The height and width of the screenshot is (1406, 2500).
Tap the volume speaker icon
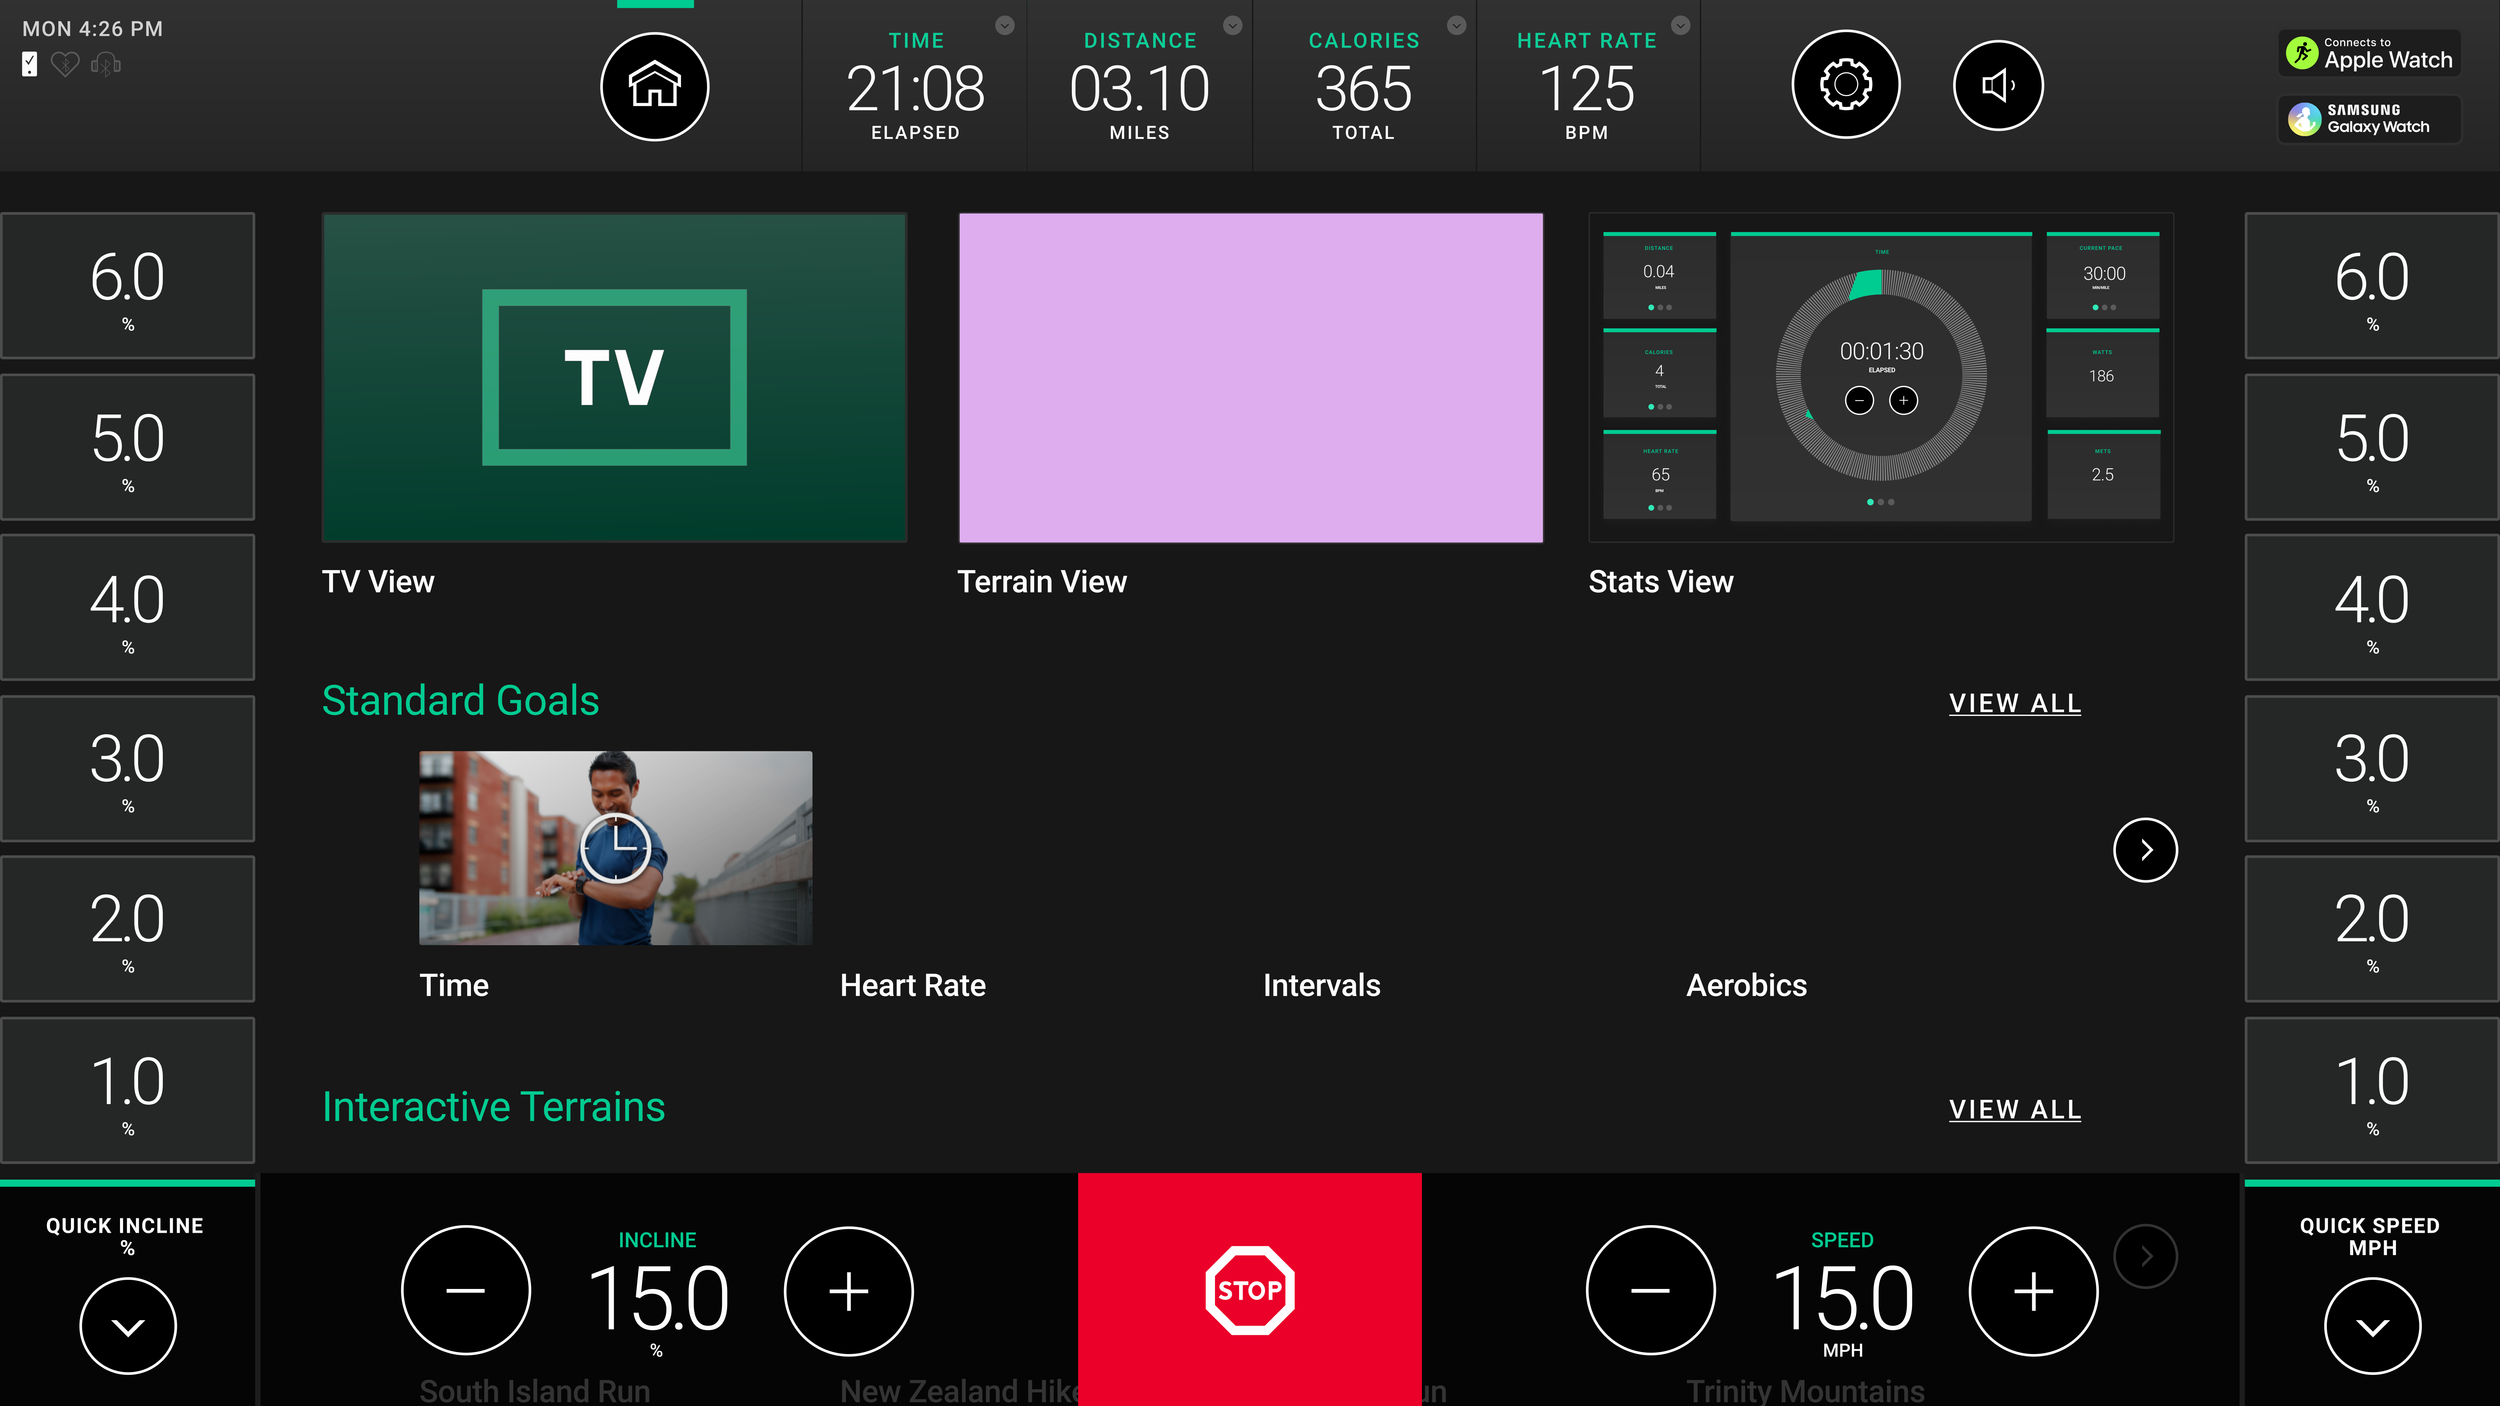1998,86
